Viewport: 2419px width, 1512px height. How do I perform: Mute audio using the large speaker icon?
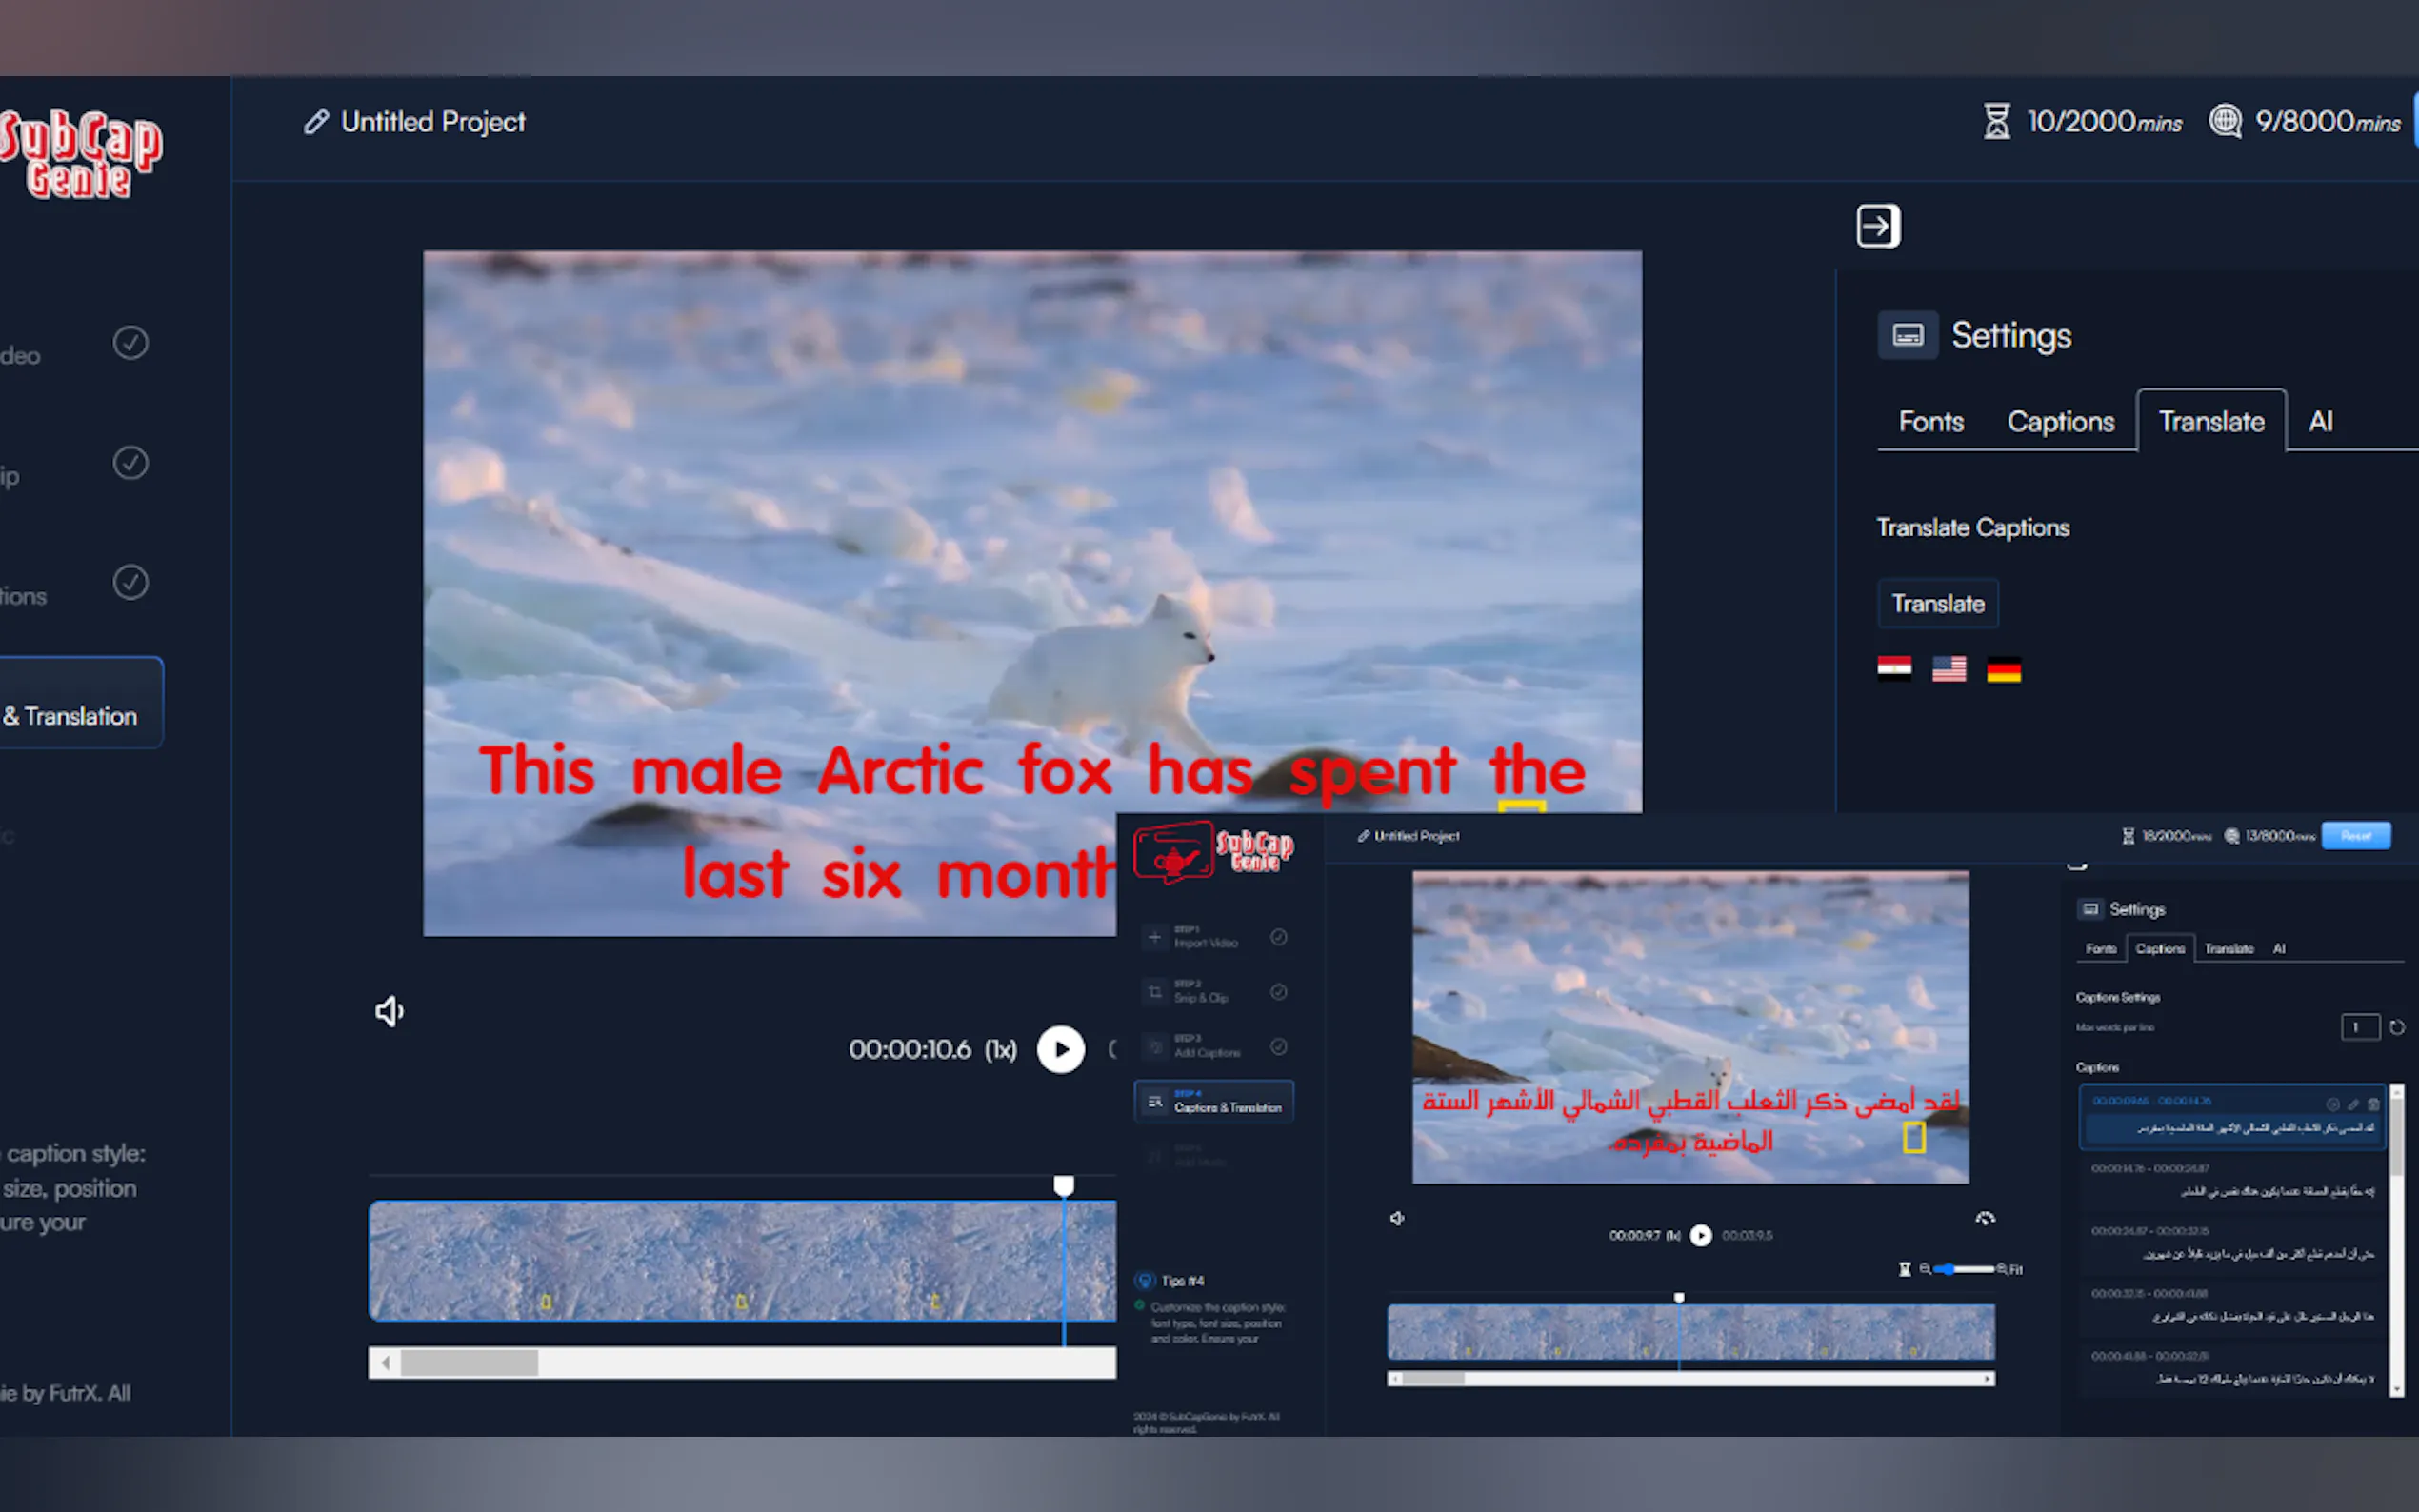[x=389, y=1011]
